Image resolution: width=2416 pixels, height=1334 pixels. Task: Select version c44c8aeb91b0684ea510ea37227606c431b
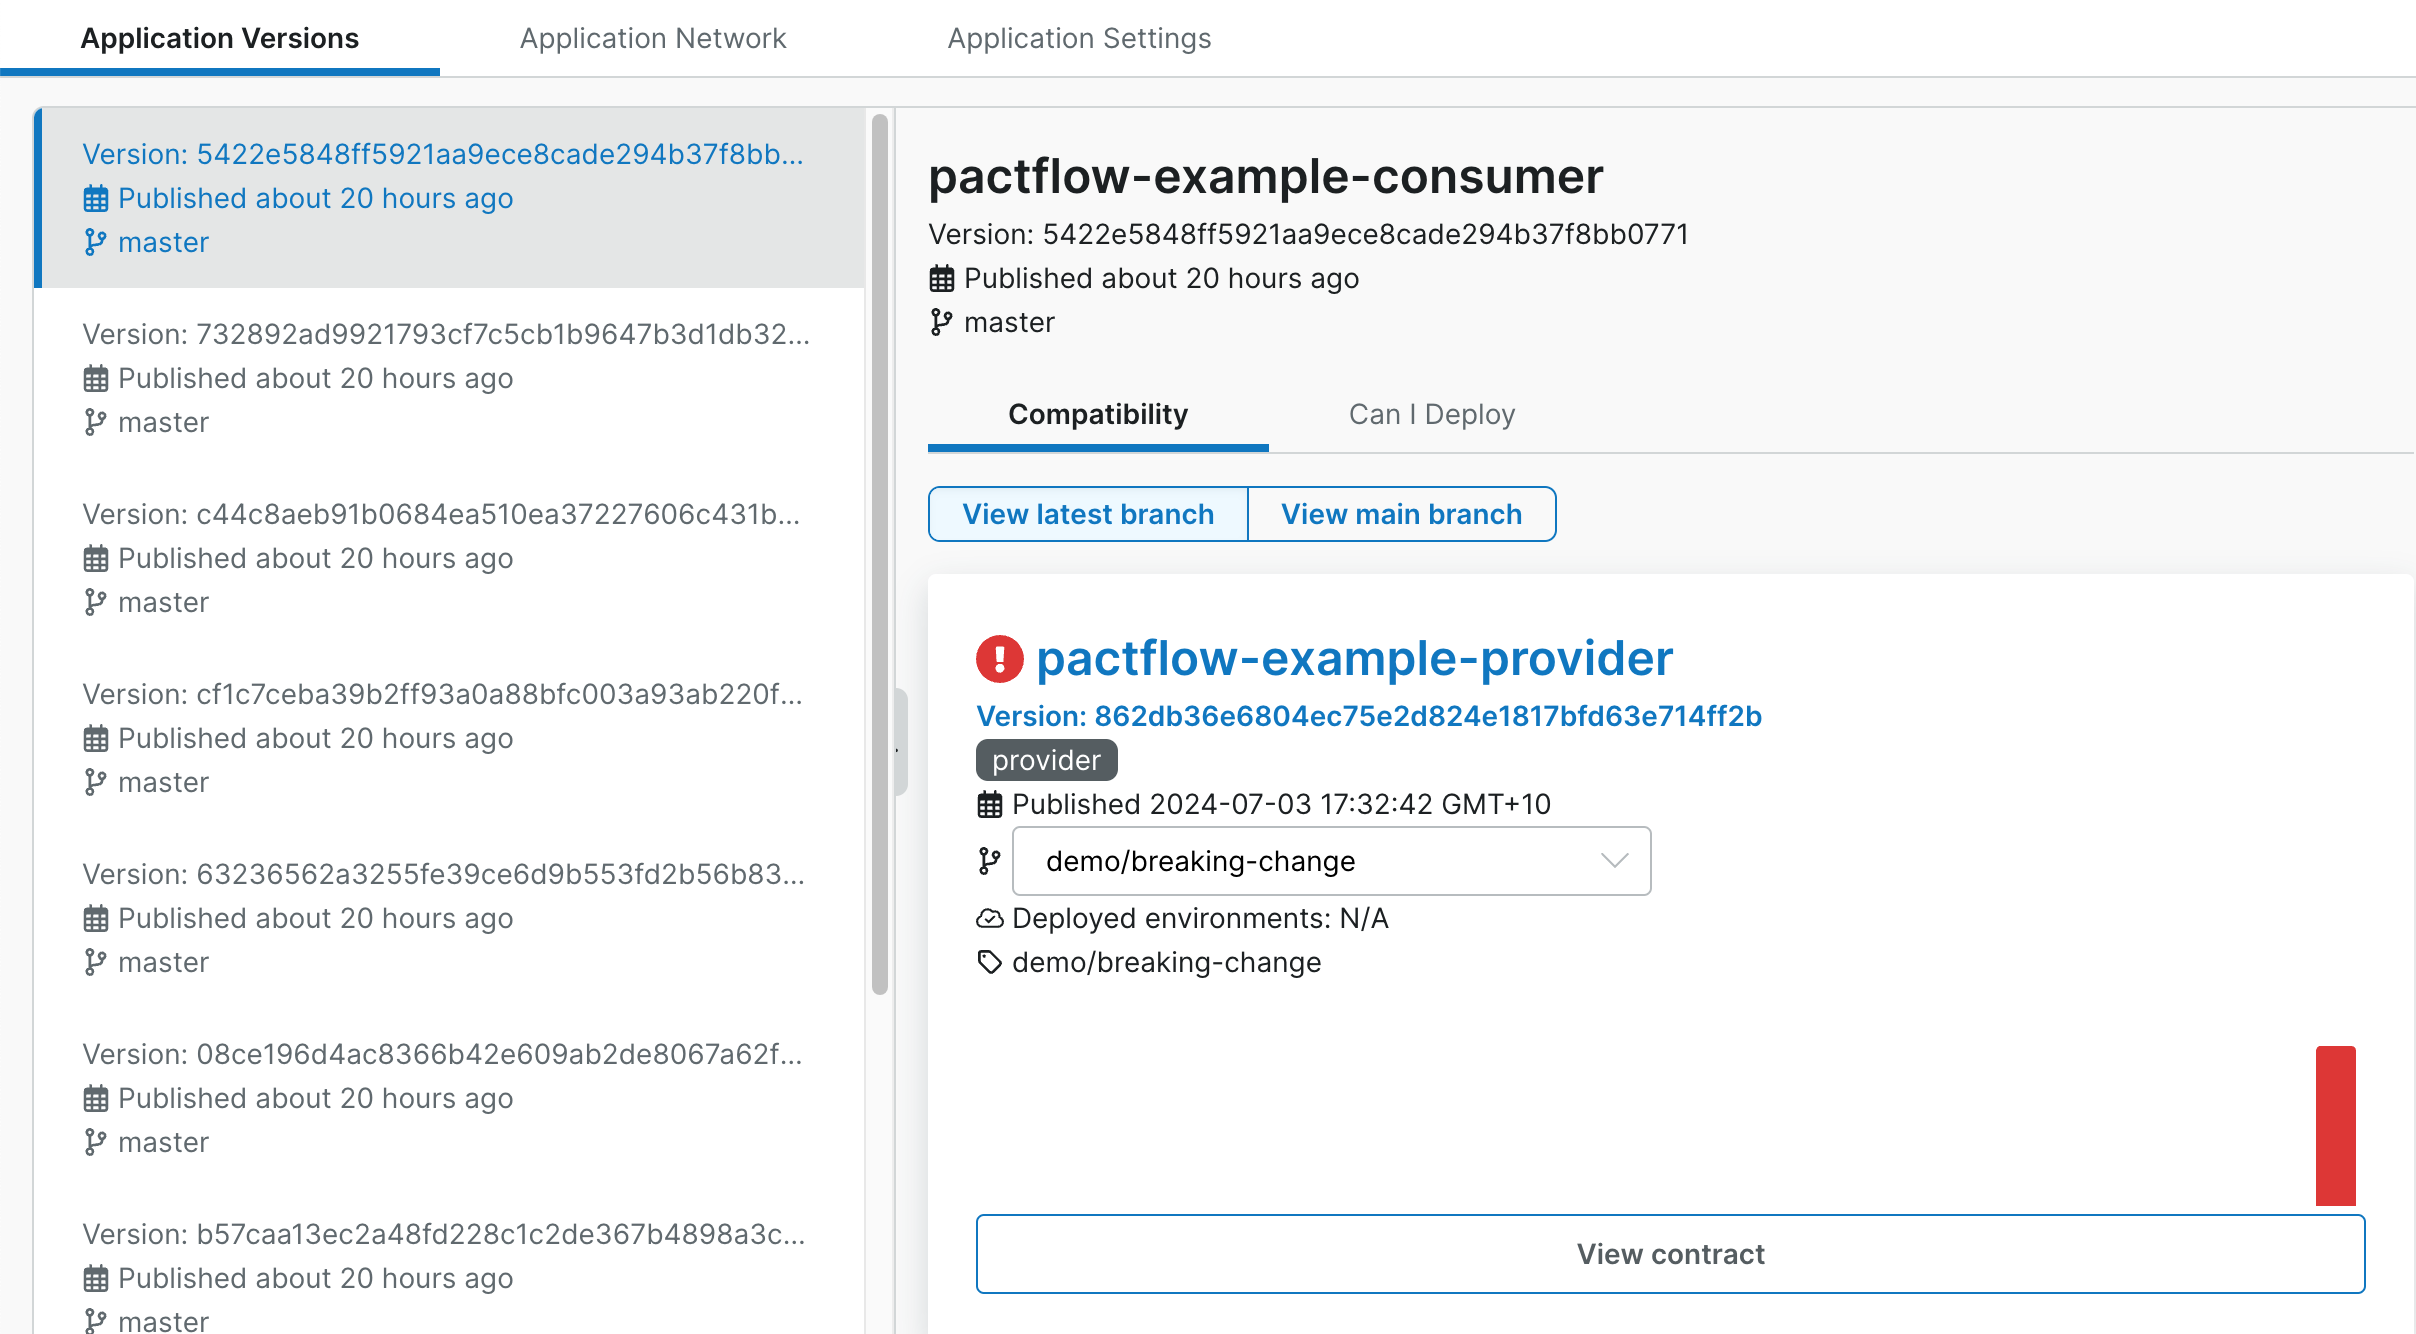click(x=450, y=558)
